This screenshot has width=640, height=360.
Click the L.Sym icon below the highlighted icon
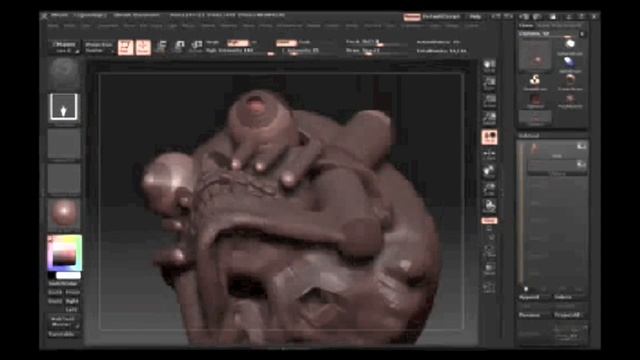(489, 155)
